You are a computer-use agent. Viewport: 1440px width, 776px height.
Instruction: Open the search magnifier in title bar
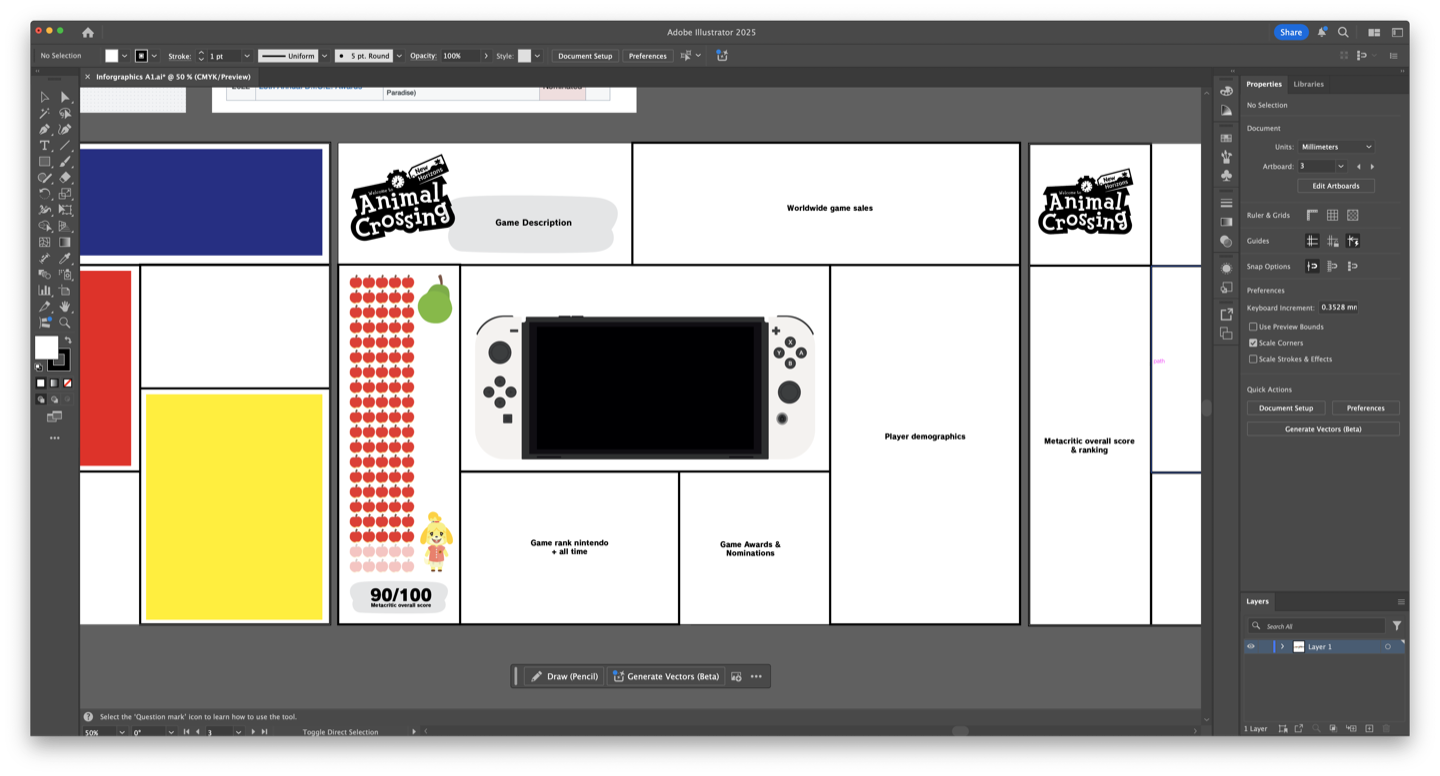pos(1343,32)
